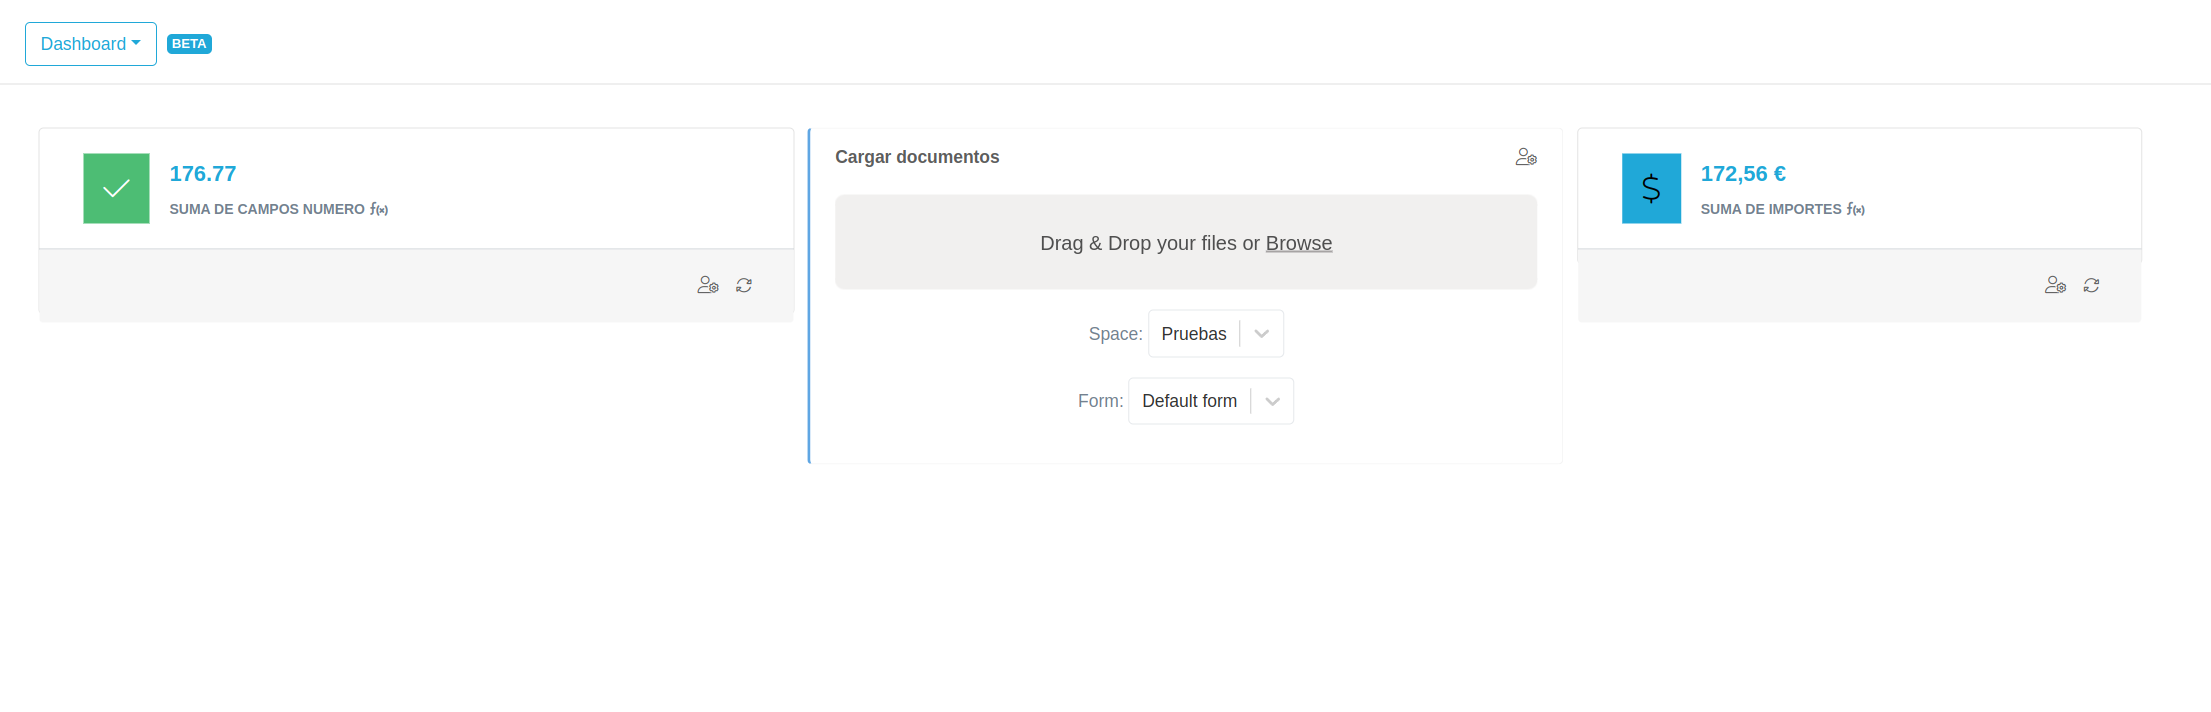Open user settings for SUMA DE IMPORTES widget
Screen dimensions: 2211x712
click(2055, 285)
